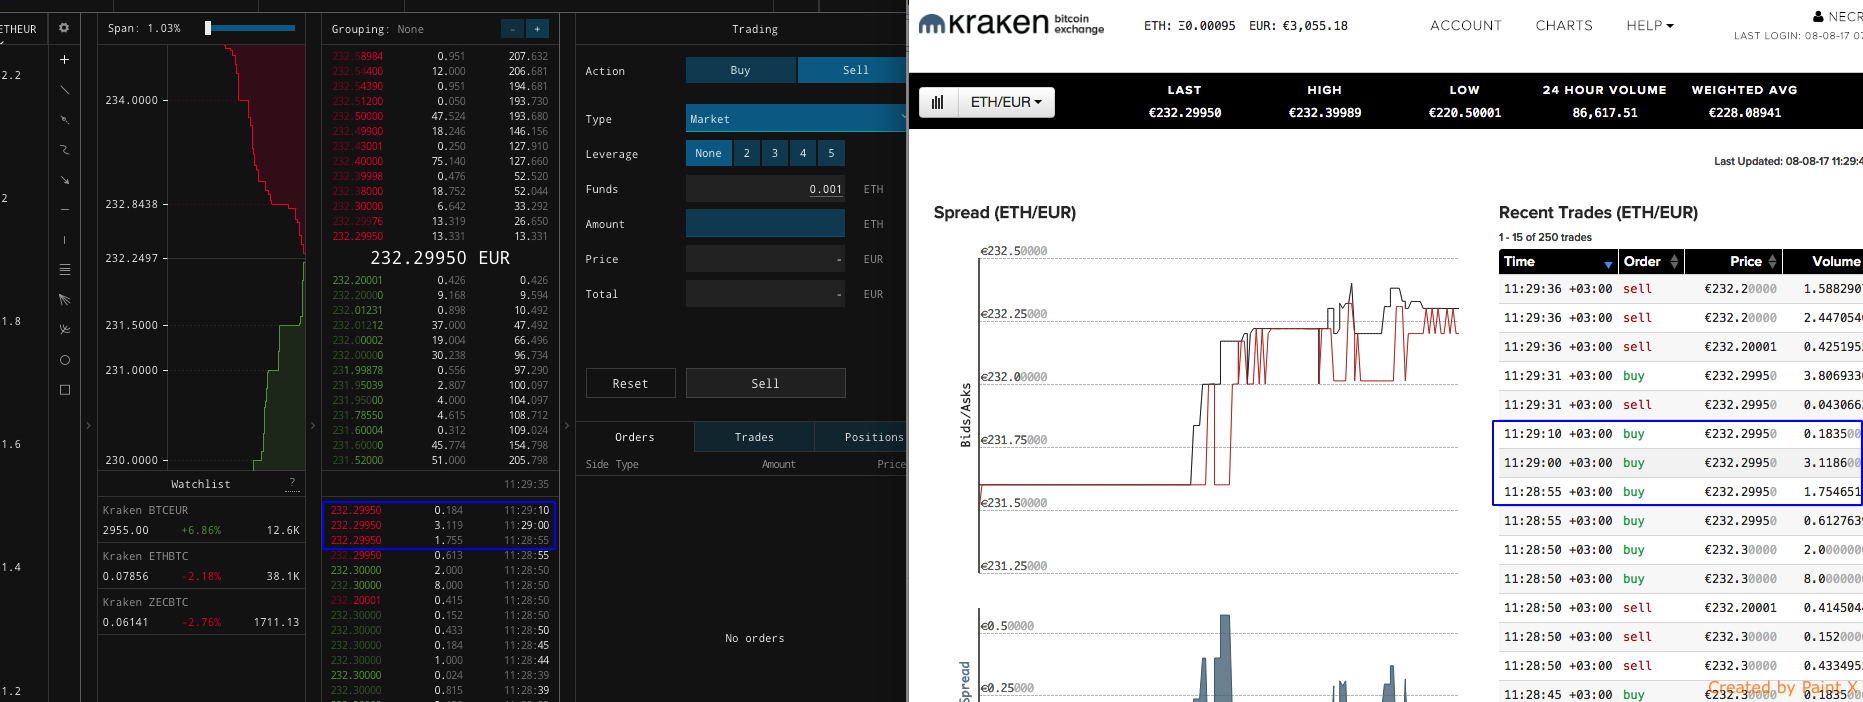Click ask price 232.50000 in order book
Screen dimensions: 1863x702
coord(357,116)
